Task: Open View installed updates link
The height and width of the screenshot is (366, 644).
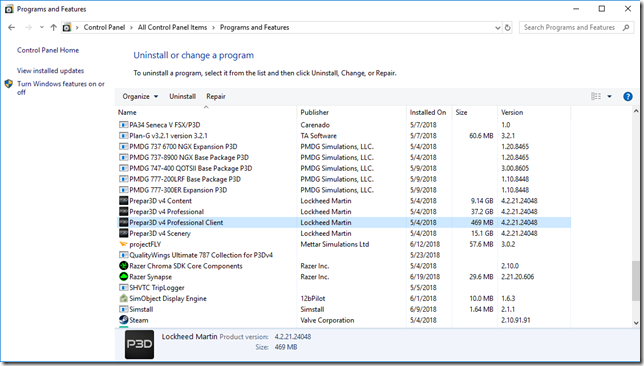Action: pos(51,71)
